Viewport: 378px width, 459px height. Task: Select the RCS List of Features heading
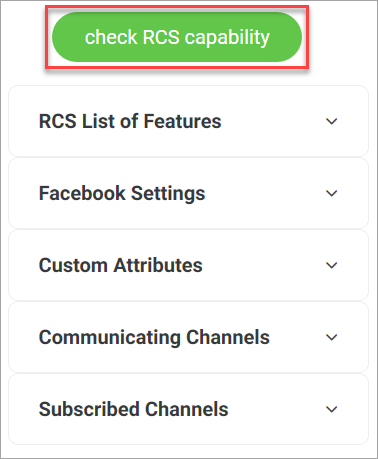[130, 121]
